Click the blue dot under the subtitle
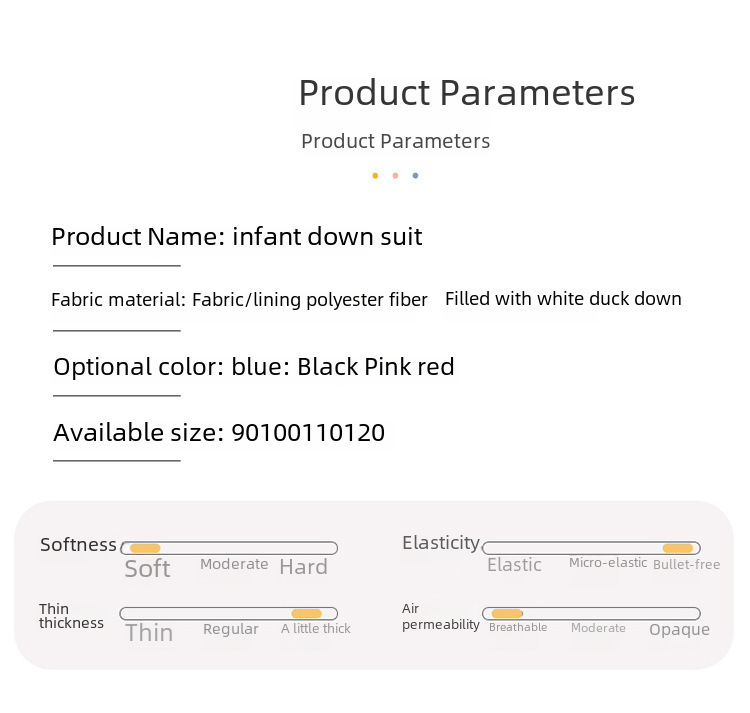The height and width of the screenshot is (713, 750). [x=415, y=176]
